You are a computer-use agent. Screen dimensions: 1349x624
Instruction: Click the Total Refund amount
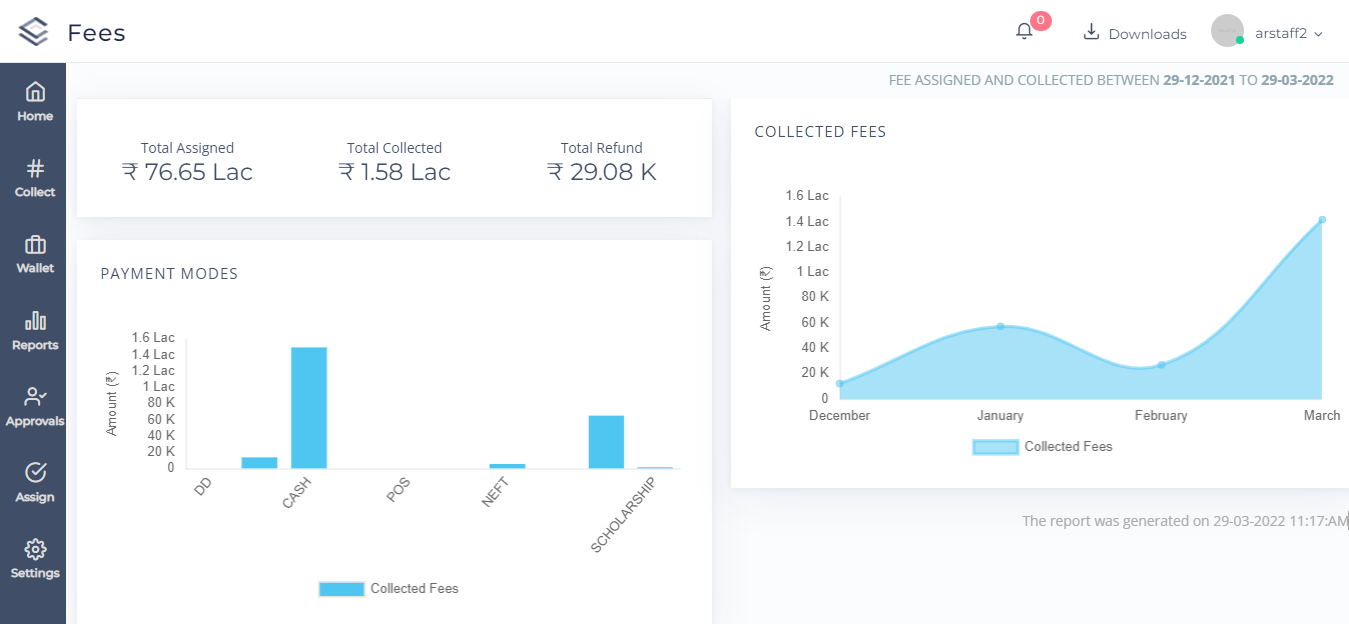[x=602, y=170]
